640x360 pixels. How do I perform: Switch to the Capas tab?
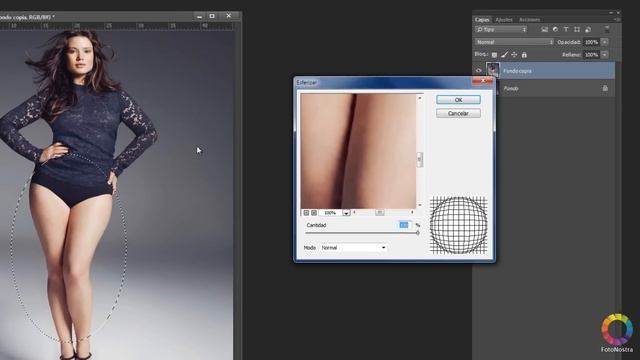pos(482,20)
